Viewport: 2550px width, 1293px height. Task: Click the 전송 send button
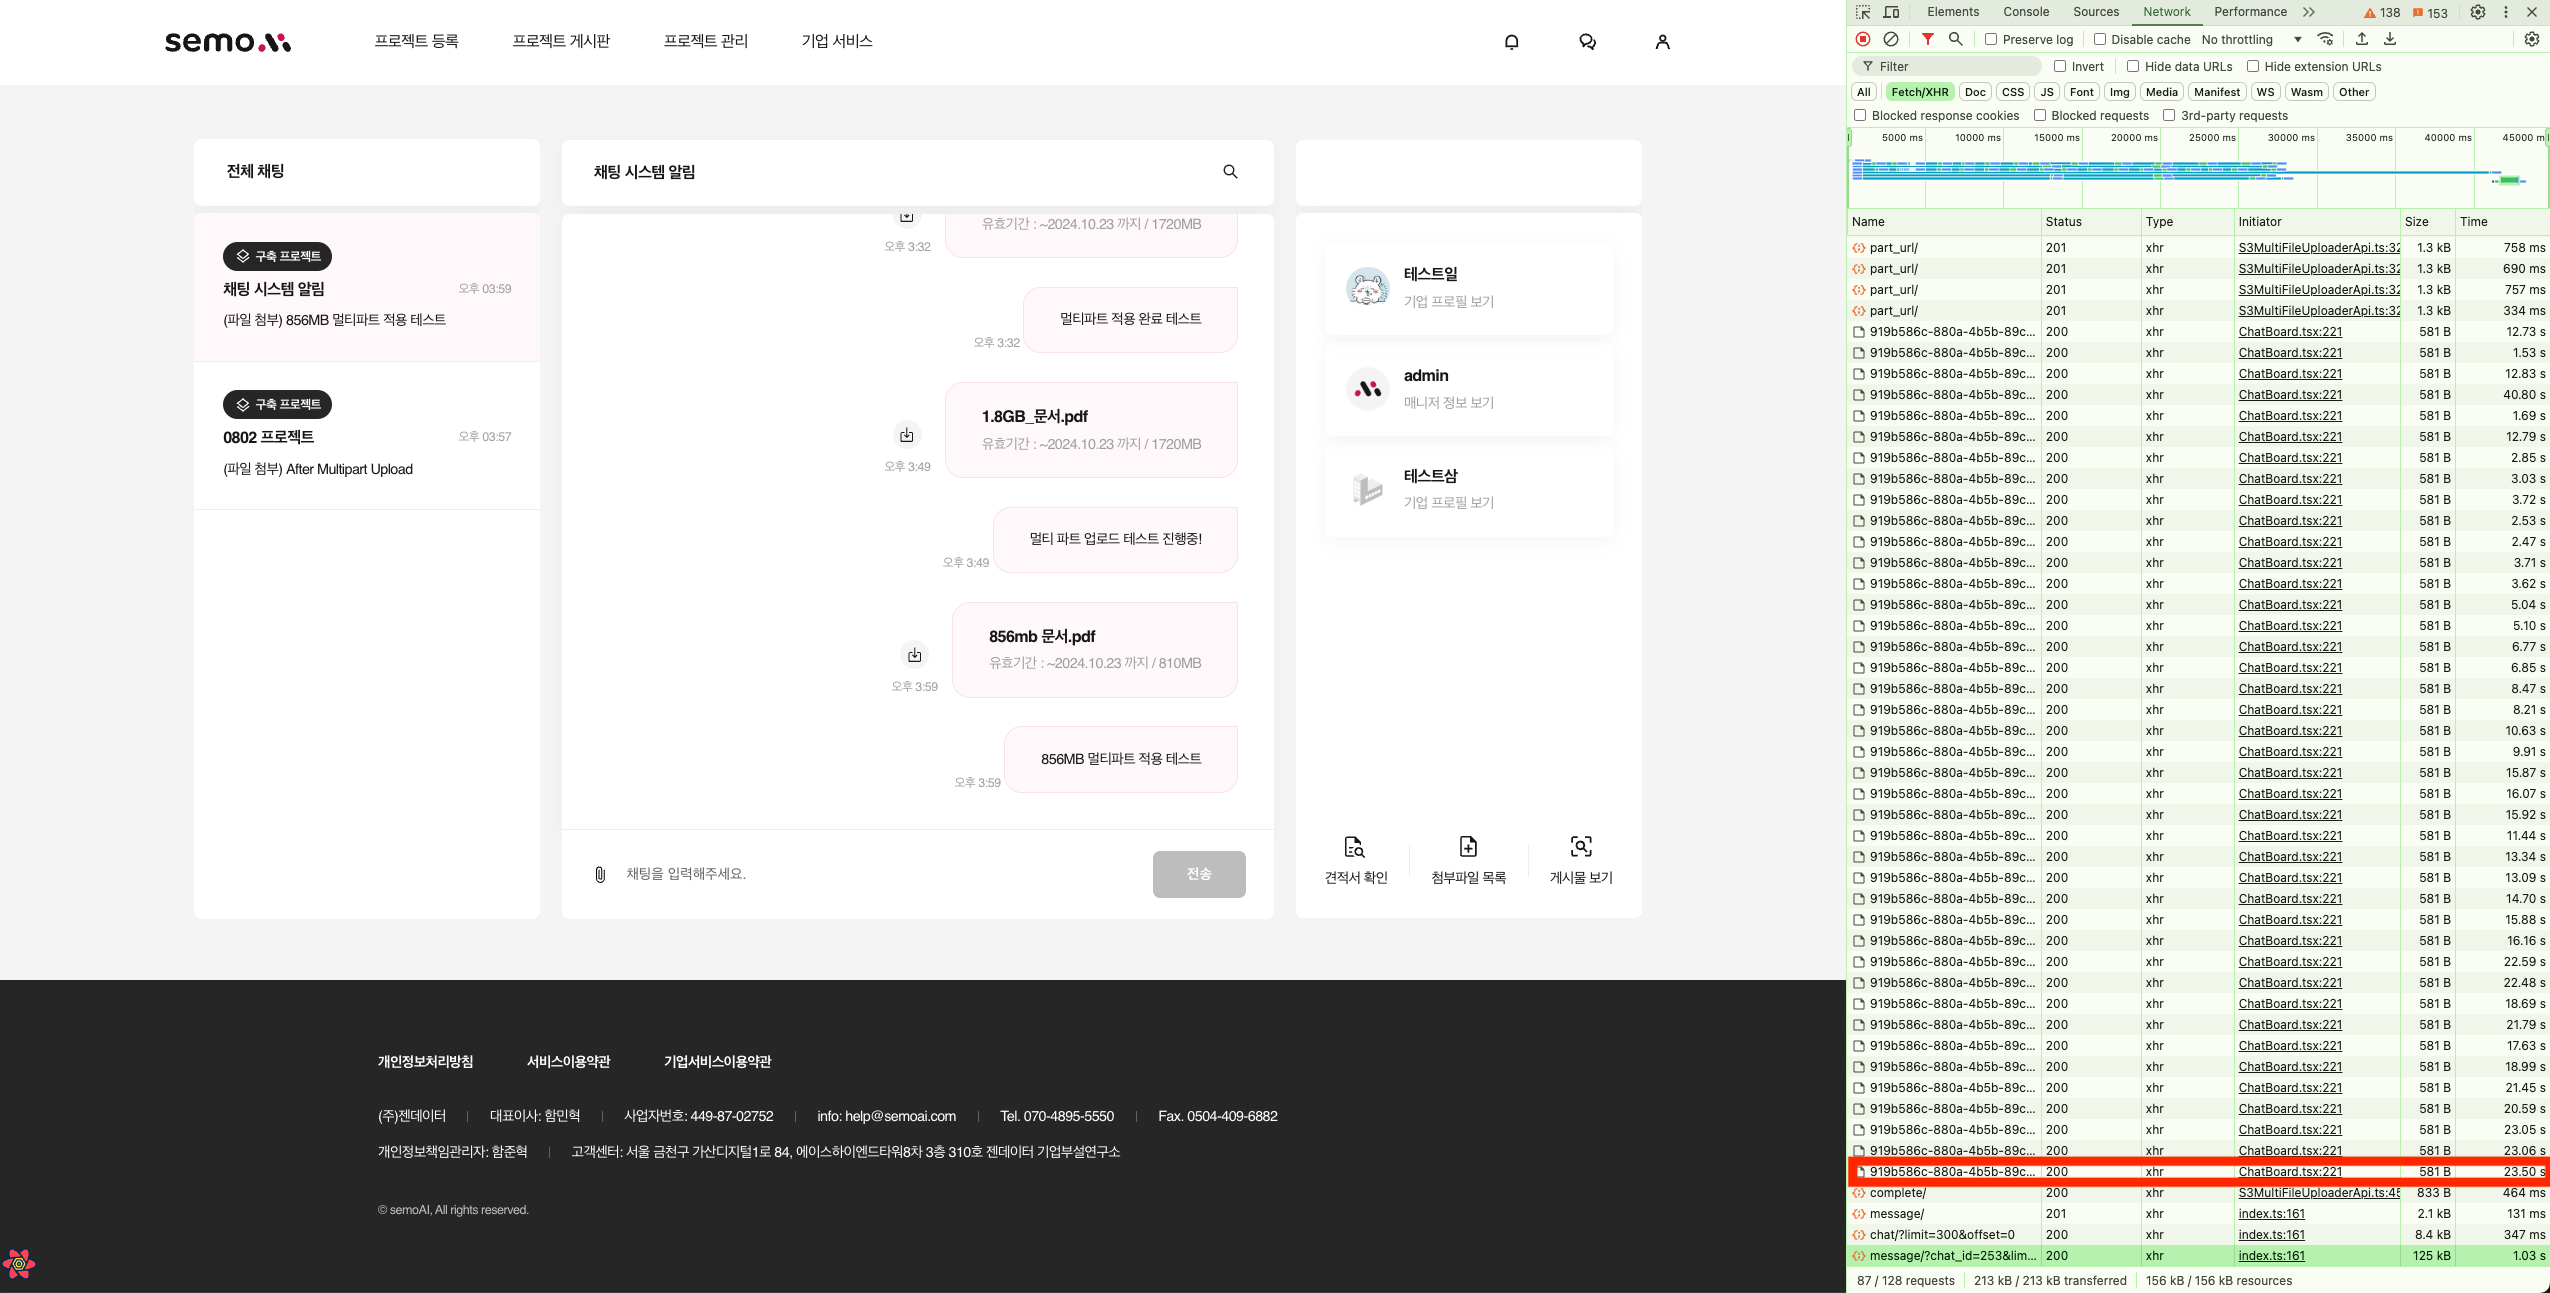click(1198, 874)
